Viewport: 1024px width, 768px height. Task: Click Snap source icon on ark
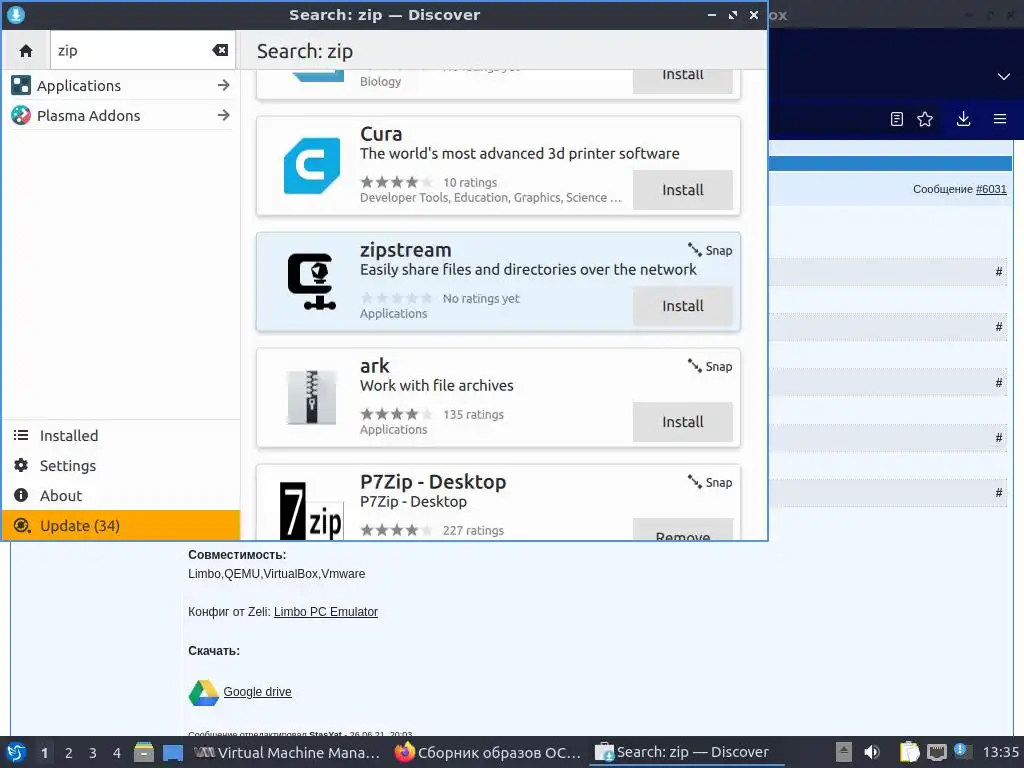point(694,366)
